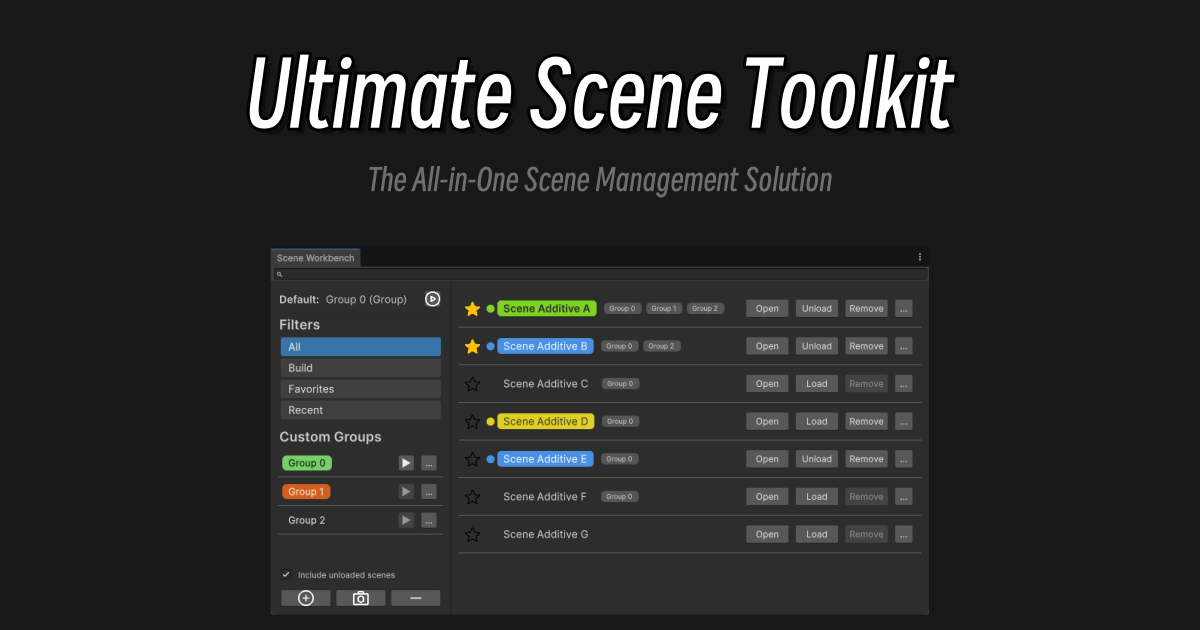1200x630 pixels.
Task: Open the panel menu via the three-dot icon
Action: coord(919,256)
